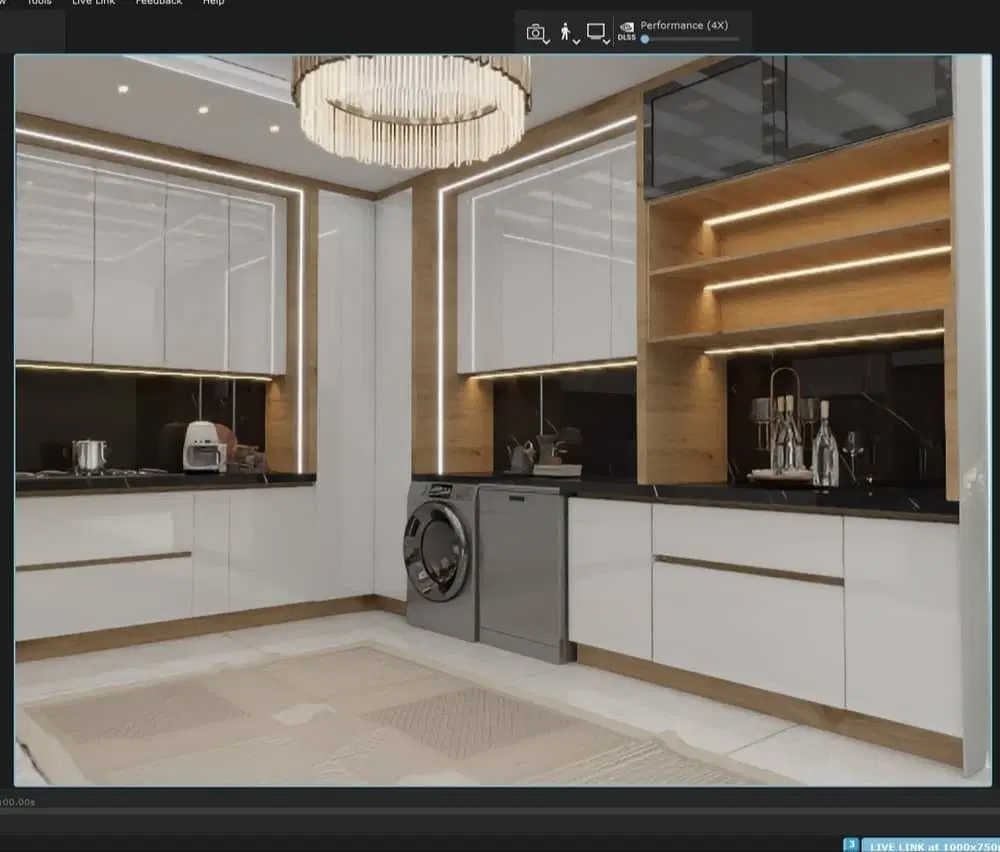Open the display monitor dropdown
Viewport: 1000px width, 852px height.
click(598, 33)
